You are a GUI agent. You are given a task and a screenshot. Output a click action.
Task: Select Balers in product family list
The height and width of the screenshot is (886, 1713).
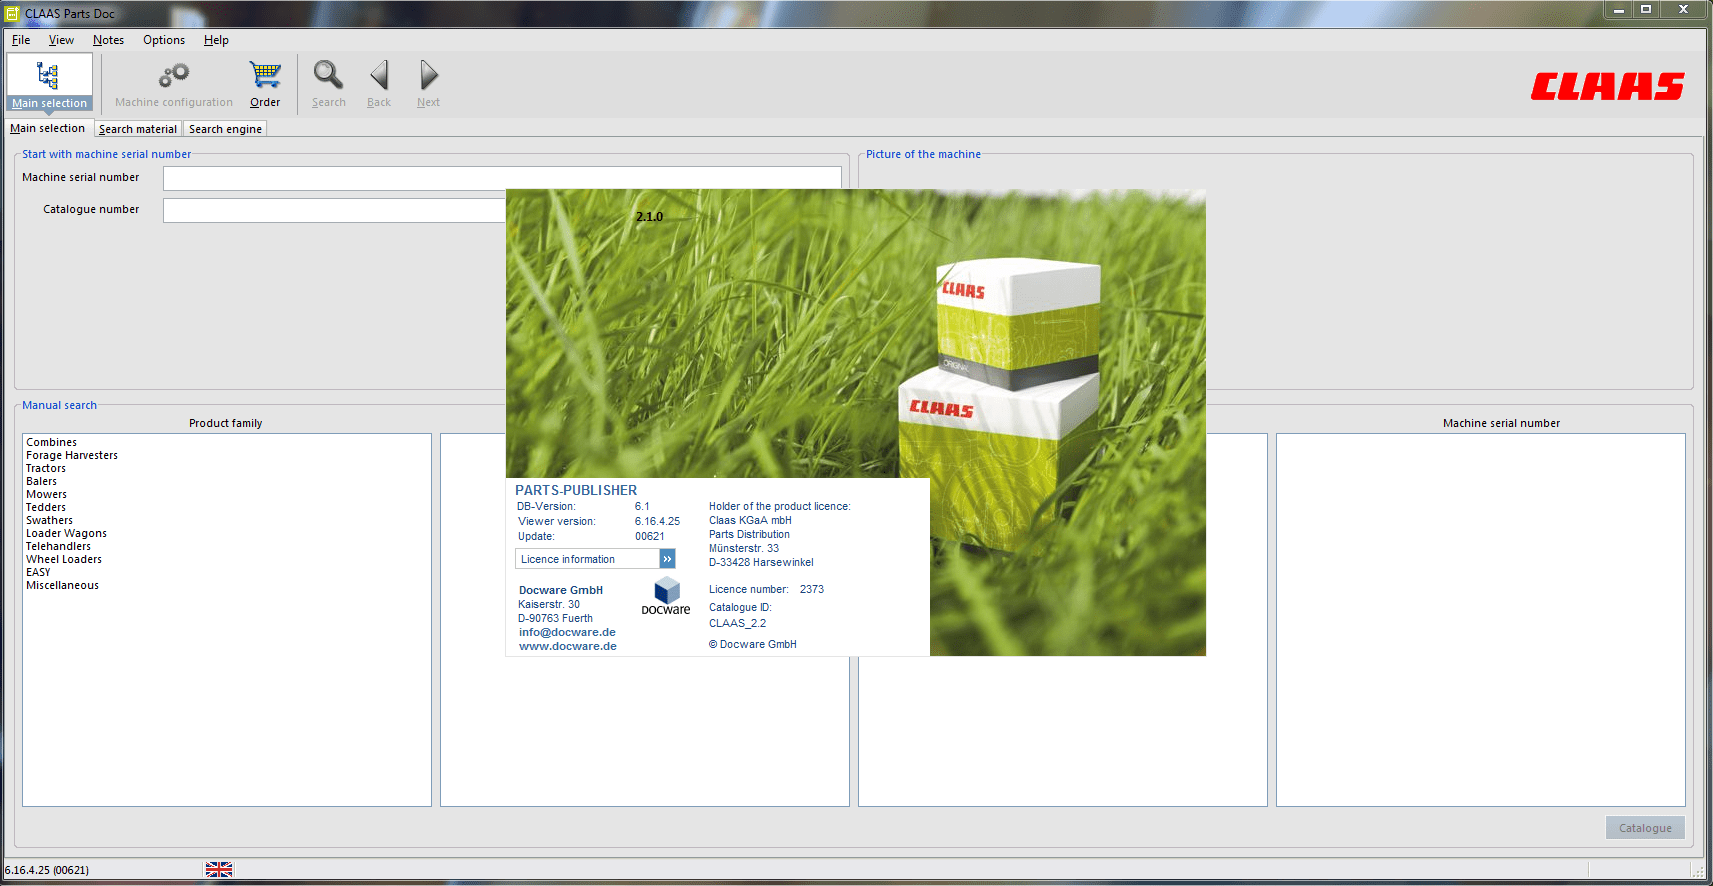coord(42,481)
